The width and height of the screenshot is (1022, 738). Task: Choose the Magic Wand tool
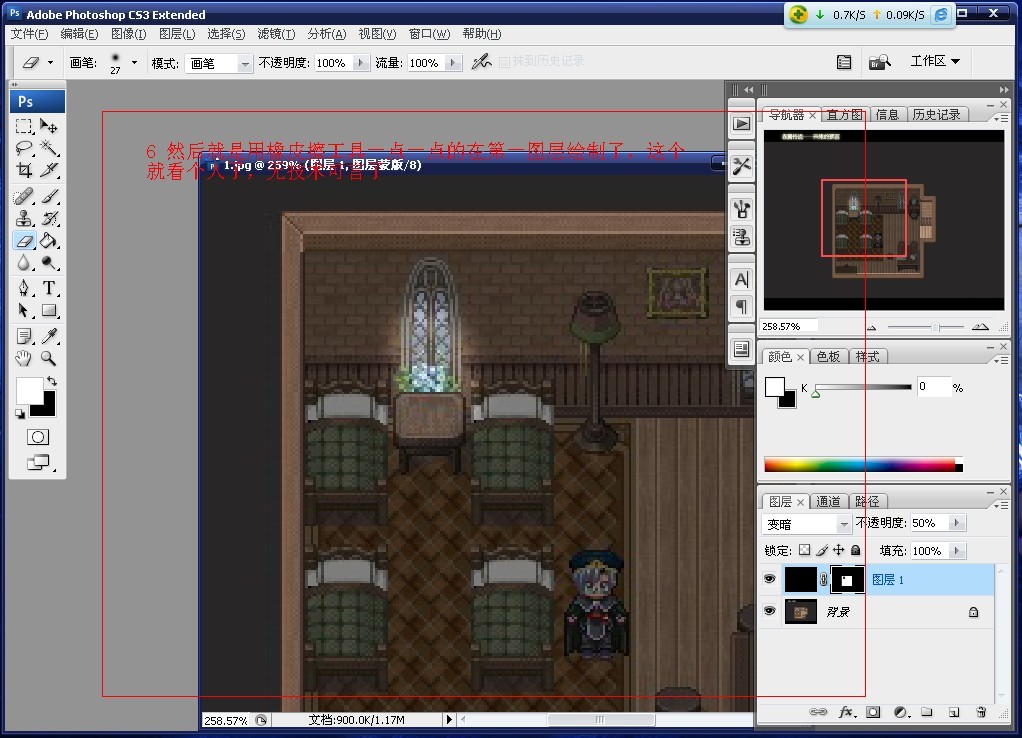coord(49,148)
